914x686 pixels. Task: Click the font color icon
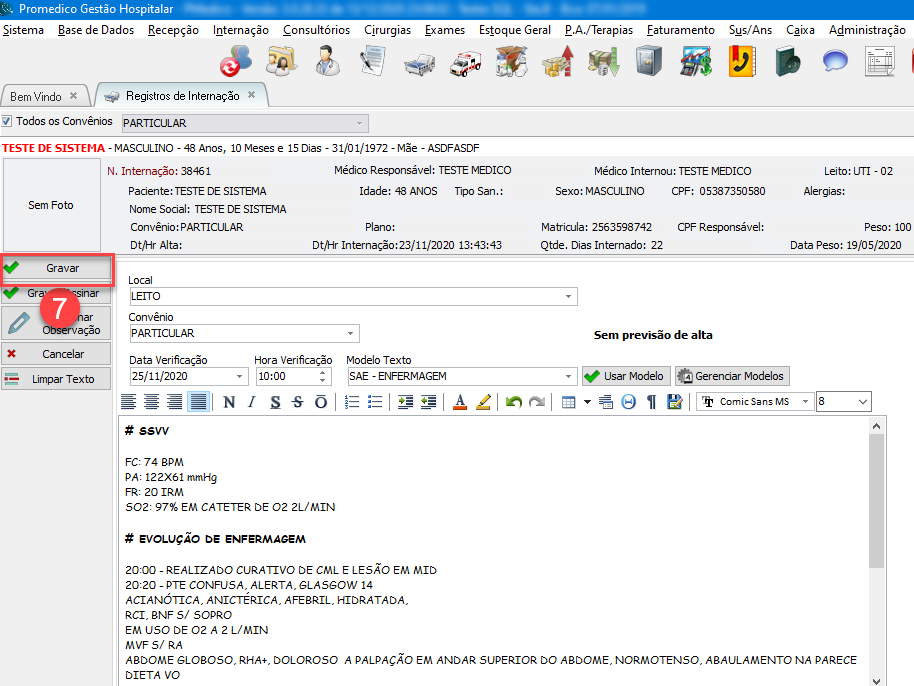tap(460, 402)
